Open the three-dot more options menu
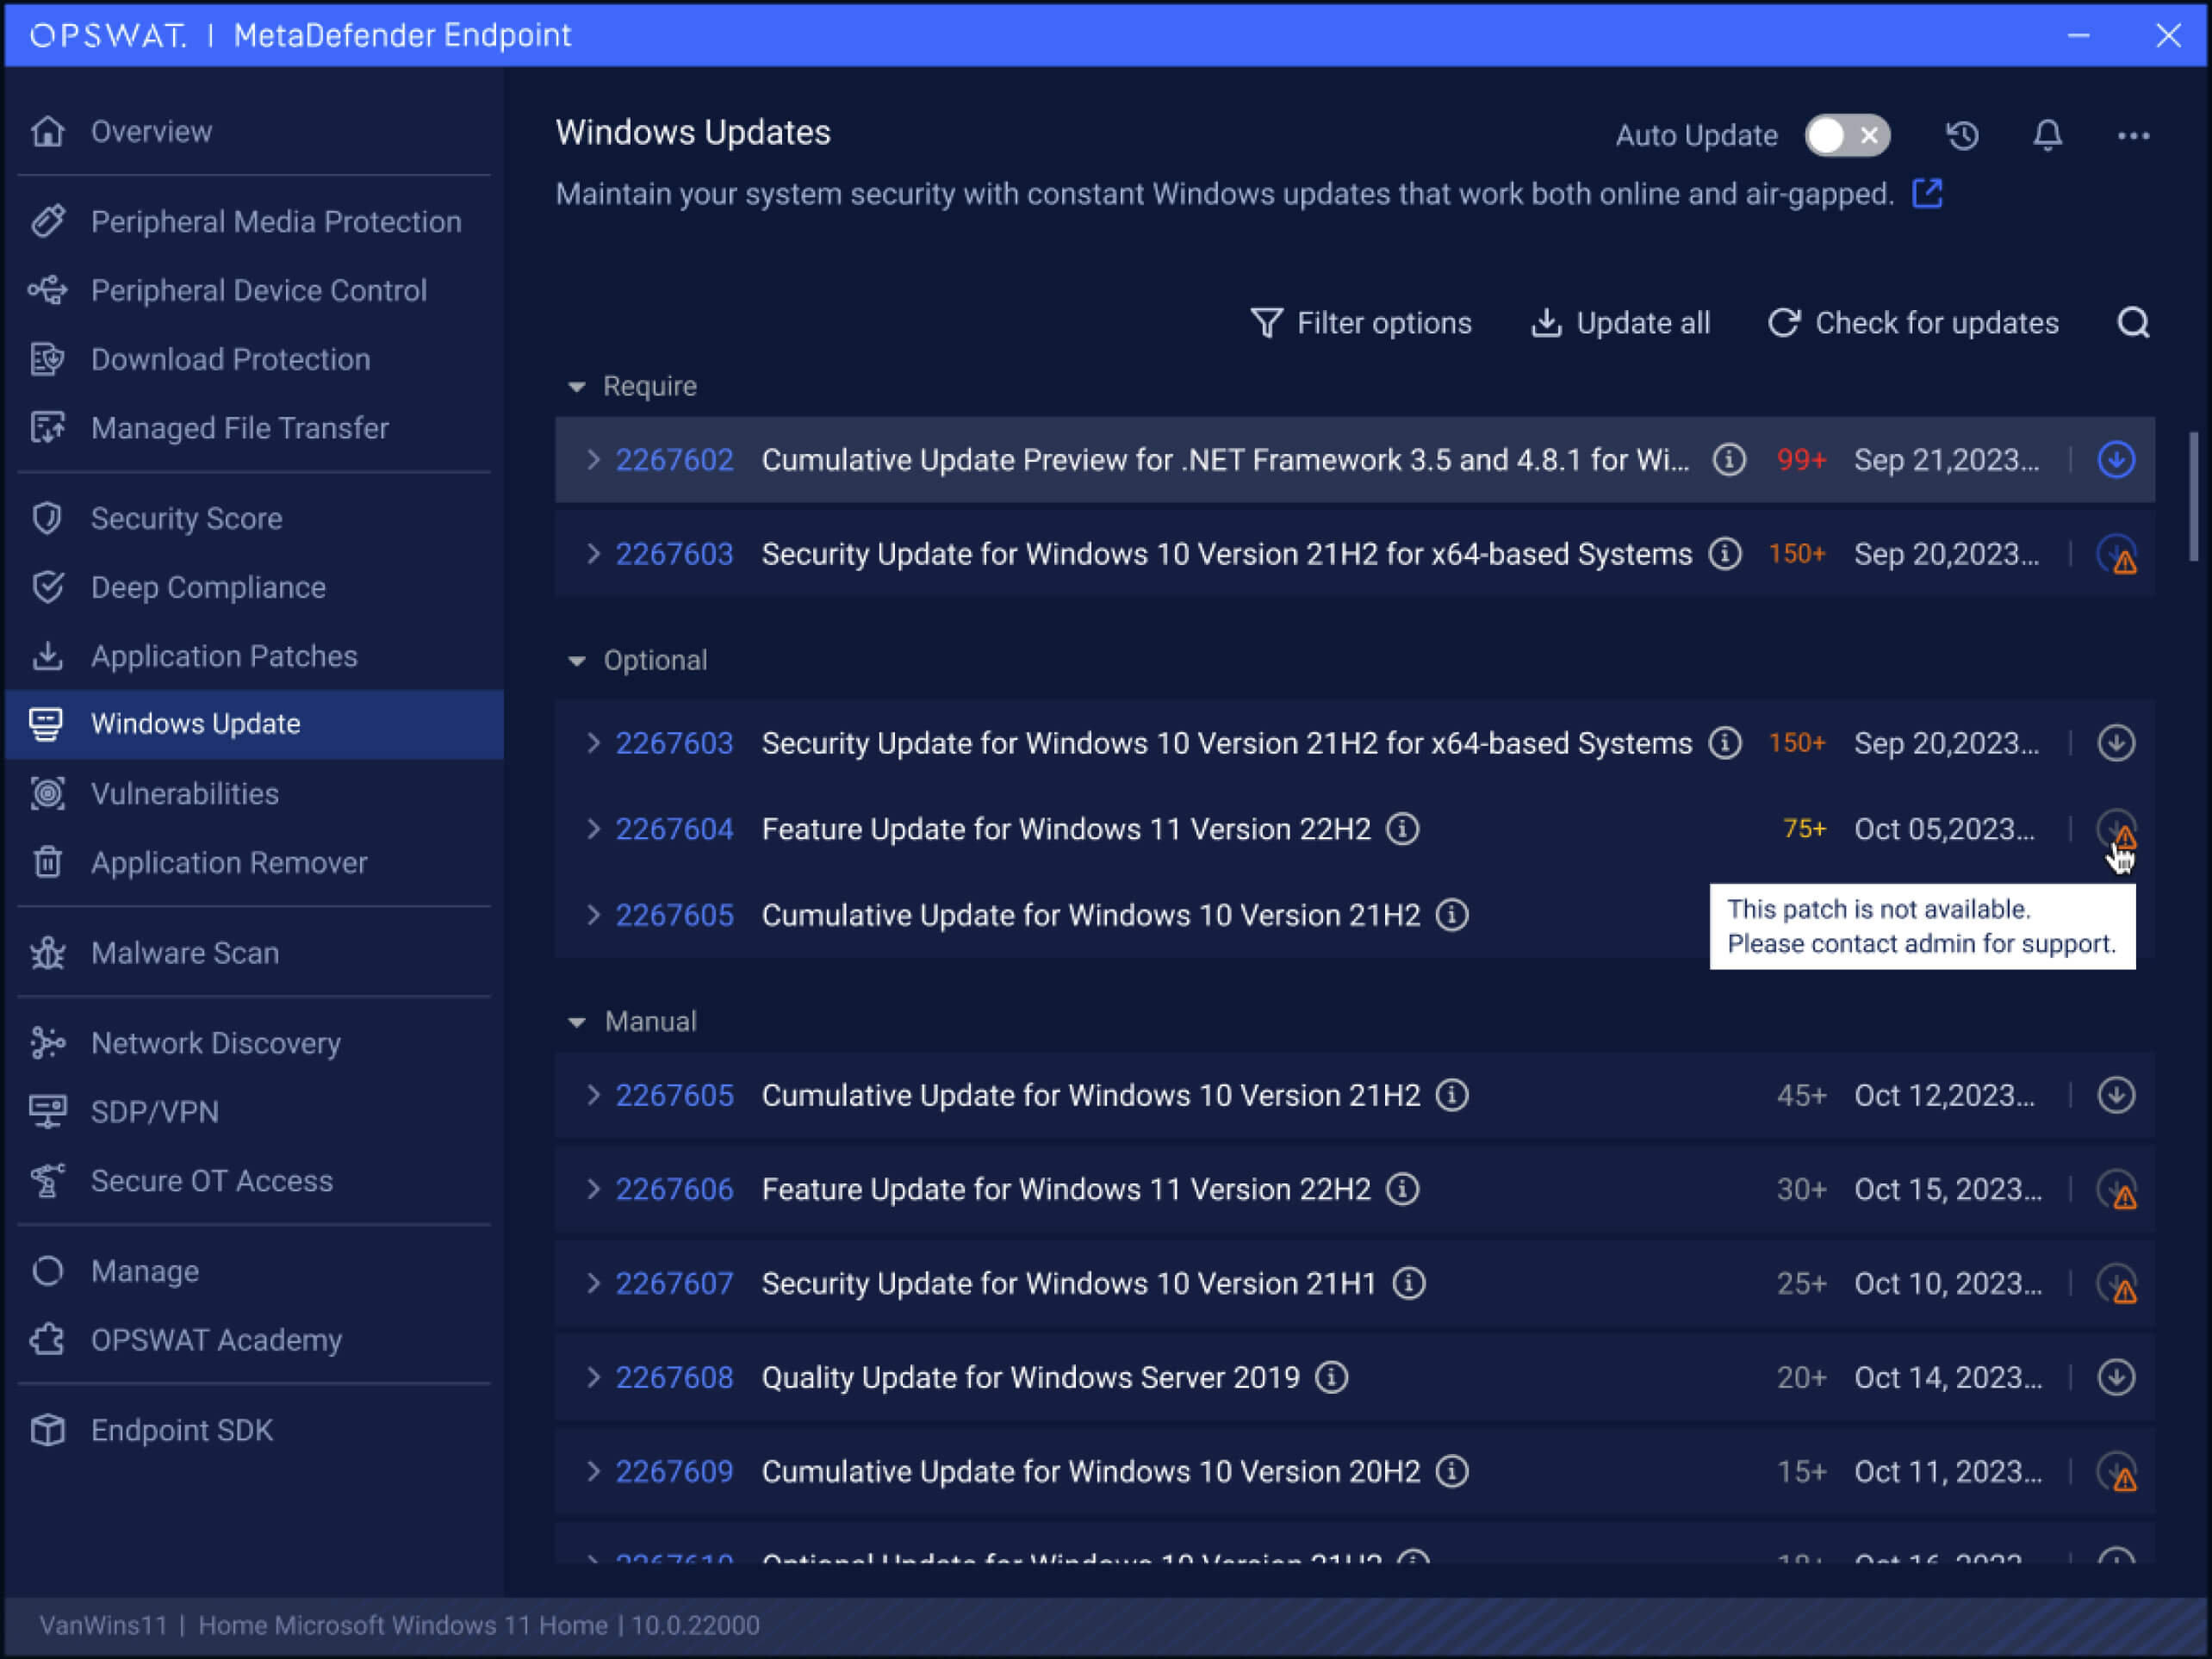Image resolution: width=2212 pixels, height=1659 pixels. [2133, 135]
